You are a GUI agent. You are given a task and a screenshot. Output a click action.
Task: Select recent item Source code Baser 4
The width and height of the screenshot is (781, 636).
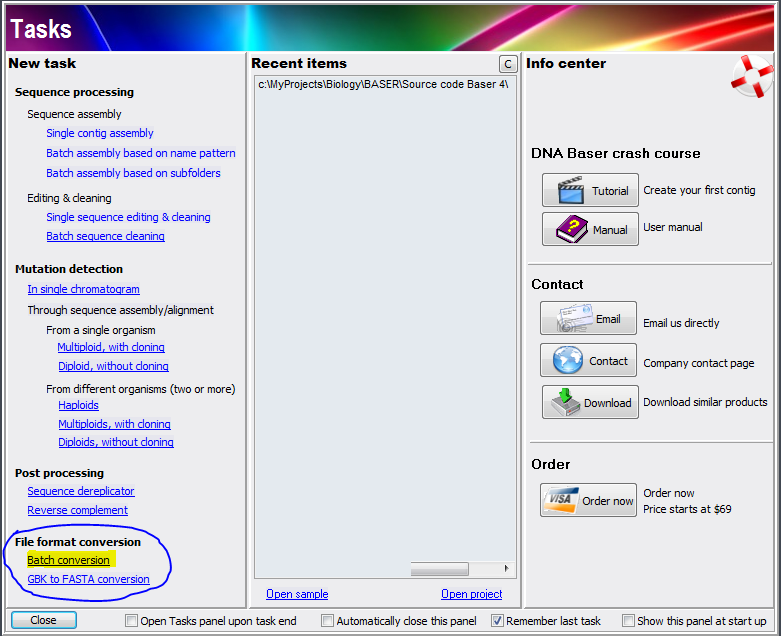[385, 84]
